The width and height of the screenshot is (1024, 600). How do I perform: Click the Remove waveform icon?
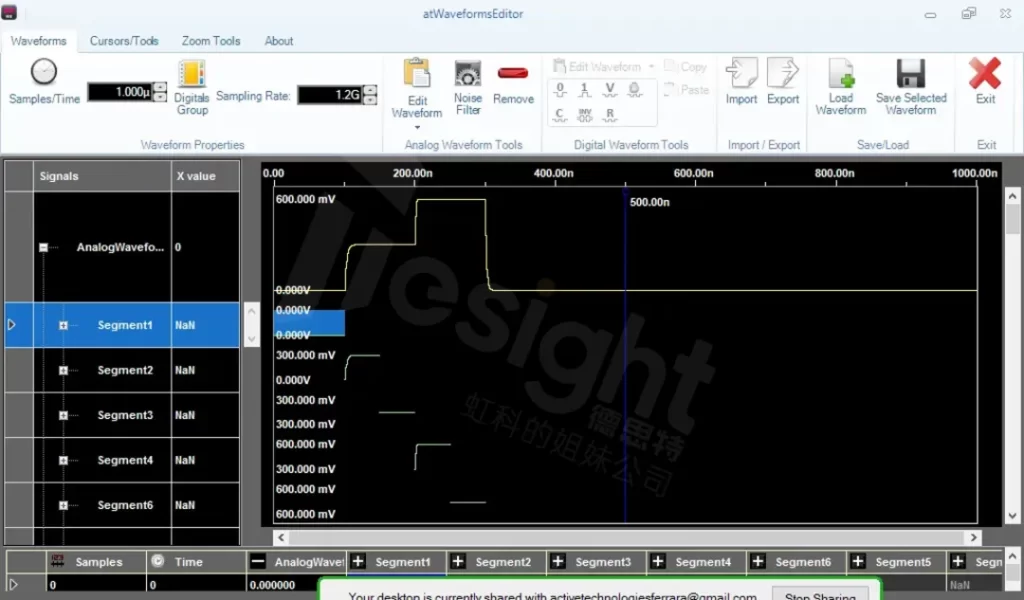click(x=513, y=74)
